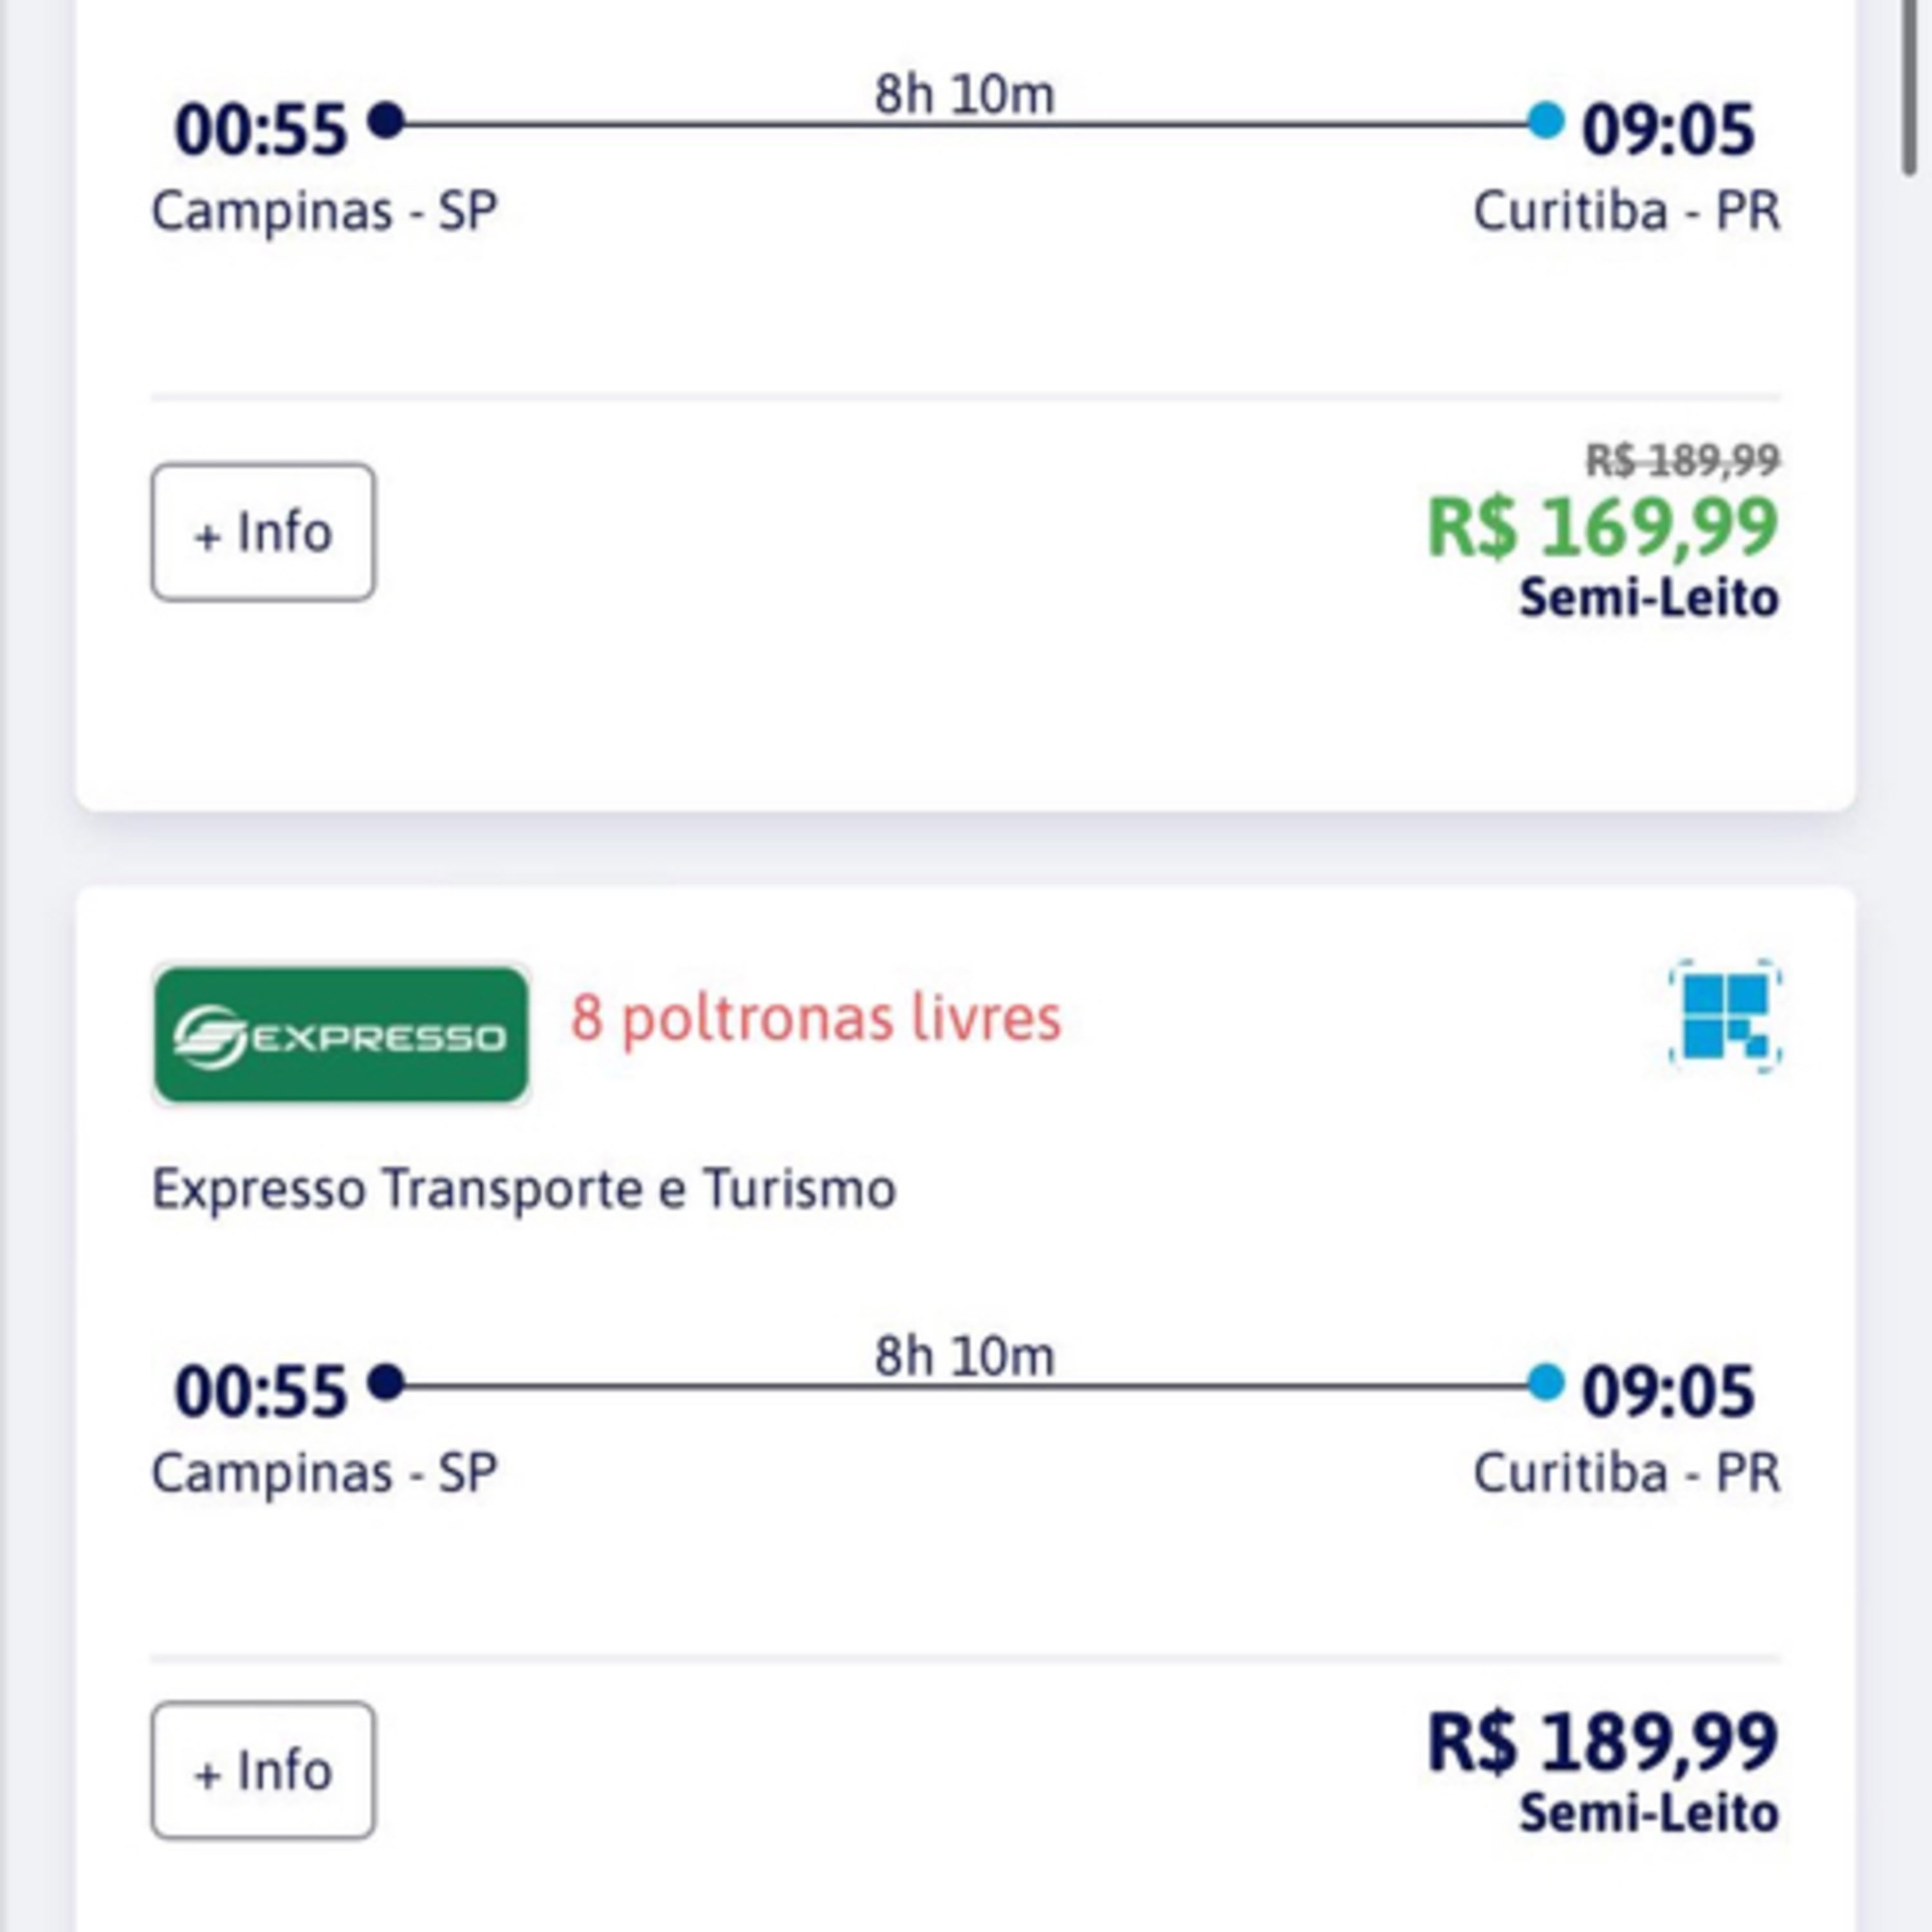Click the "Expresso Transporte e Turismo" company name
Screen dimensions: 1932x1932
523,1189
